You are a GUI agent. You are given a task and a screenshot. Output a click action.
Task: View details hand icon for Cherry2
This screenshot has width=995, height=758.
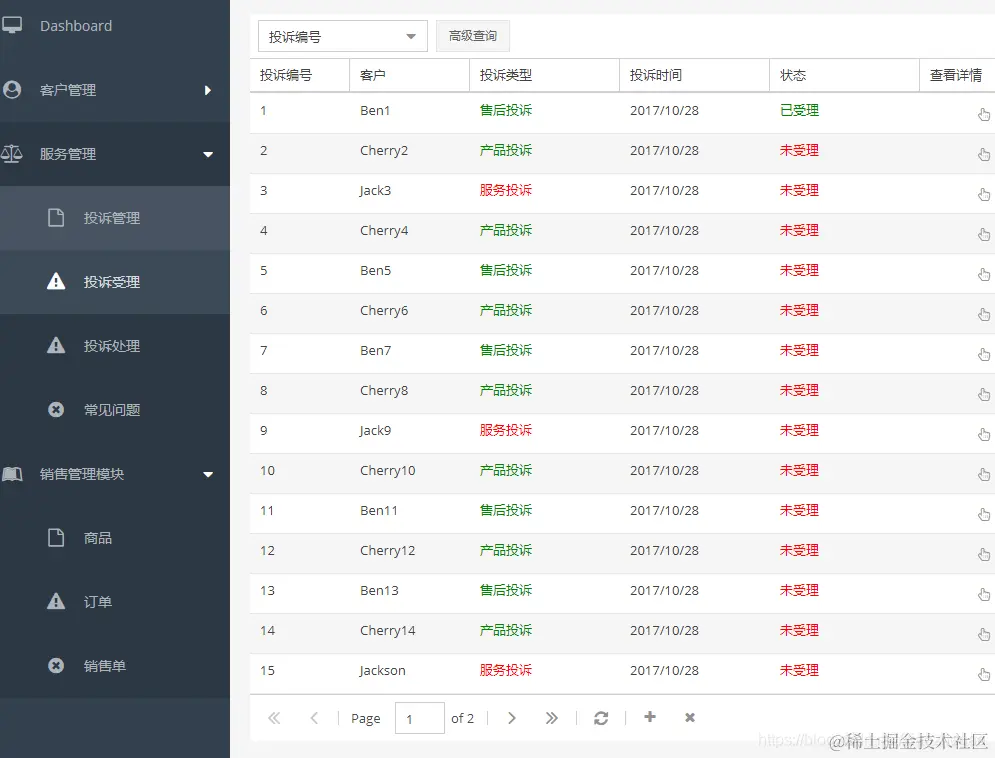pos(984,154)
